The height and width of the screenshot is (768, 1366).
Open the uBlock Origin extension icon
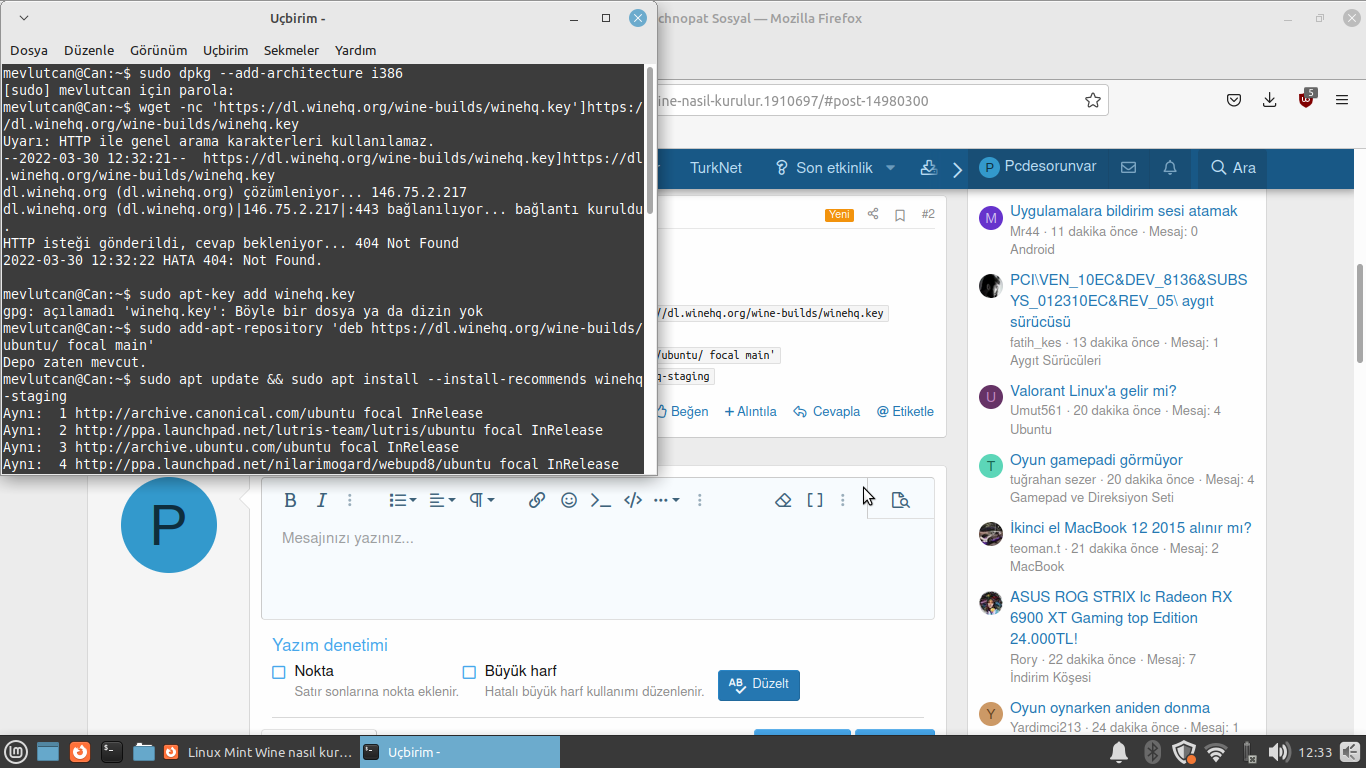[1306, 100]
